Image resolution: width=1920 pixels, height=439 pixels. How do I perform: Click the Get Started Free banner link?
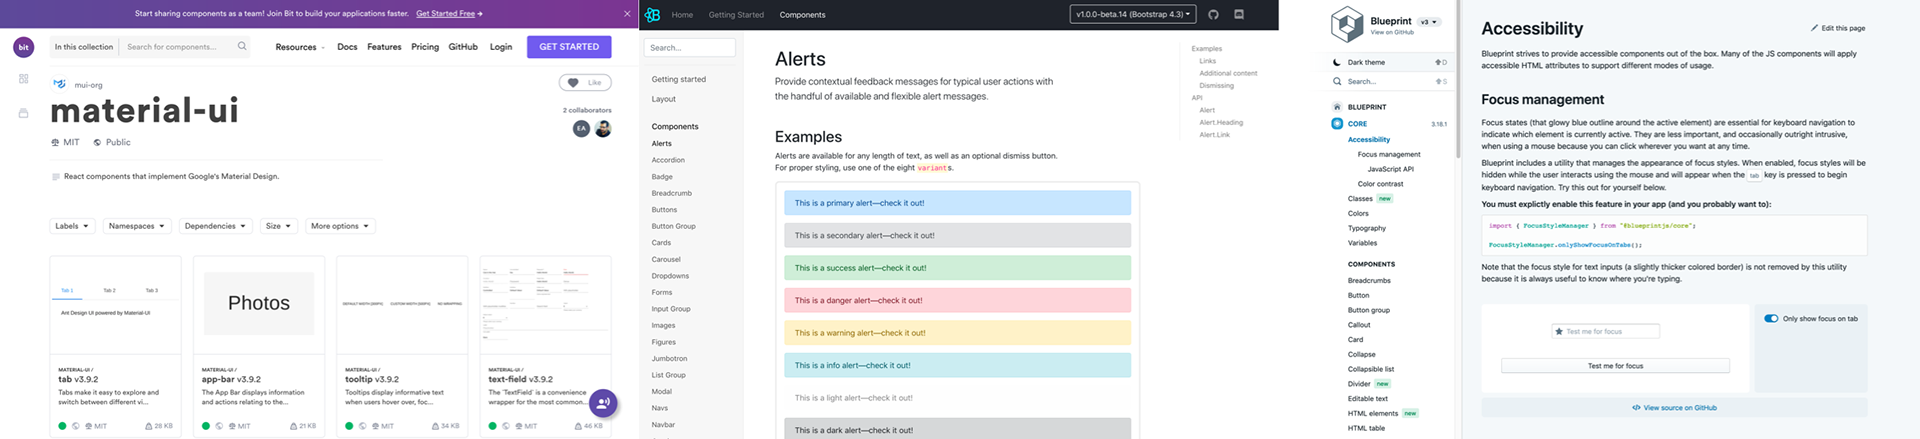[x=449, y=14]
